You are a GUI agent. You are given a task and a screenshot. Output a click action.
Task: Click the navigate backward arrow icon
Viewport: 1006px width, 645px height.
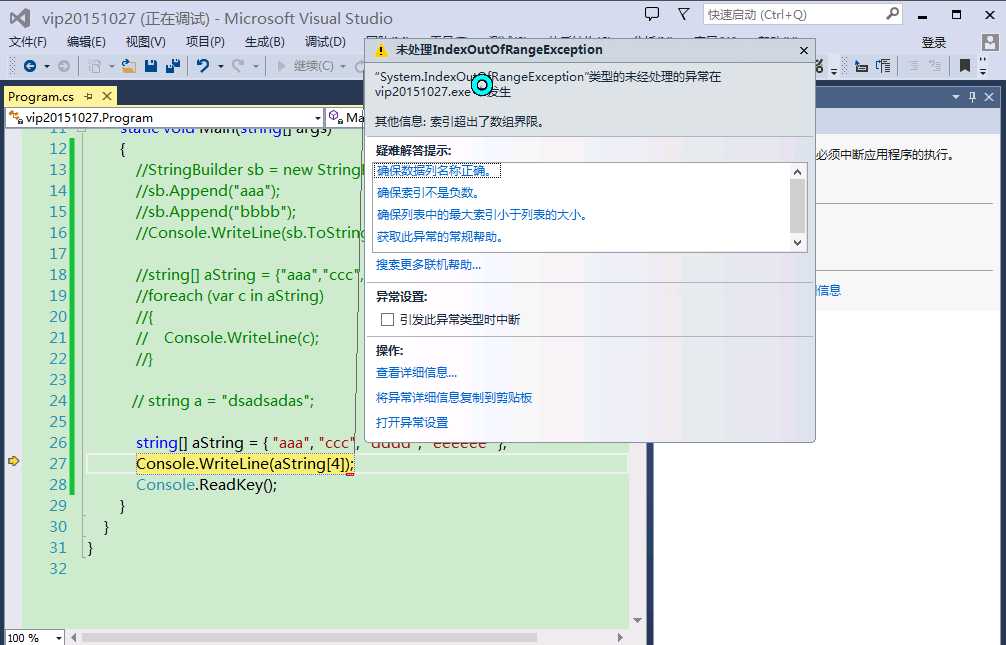click(30, 65)
